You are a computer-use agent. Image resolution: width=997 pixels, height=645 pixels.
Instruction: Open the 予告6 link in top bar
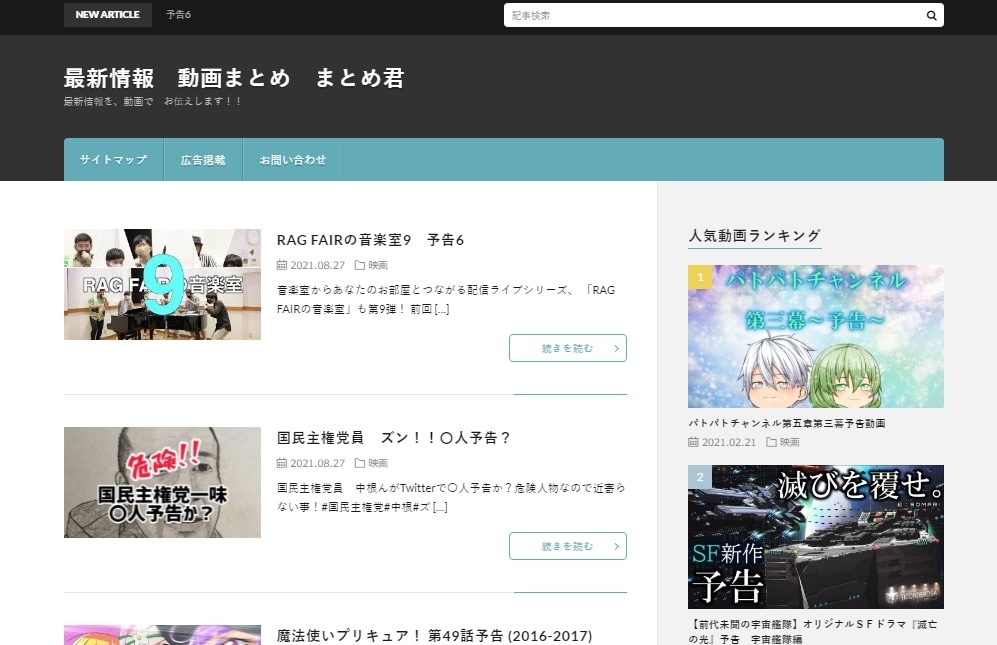[x=178, y=15]
